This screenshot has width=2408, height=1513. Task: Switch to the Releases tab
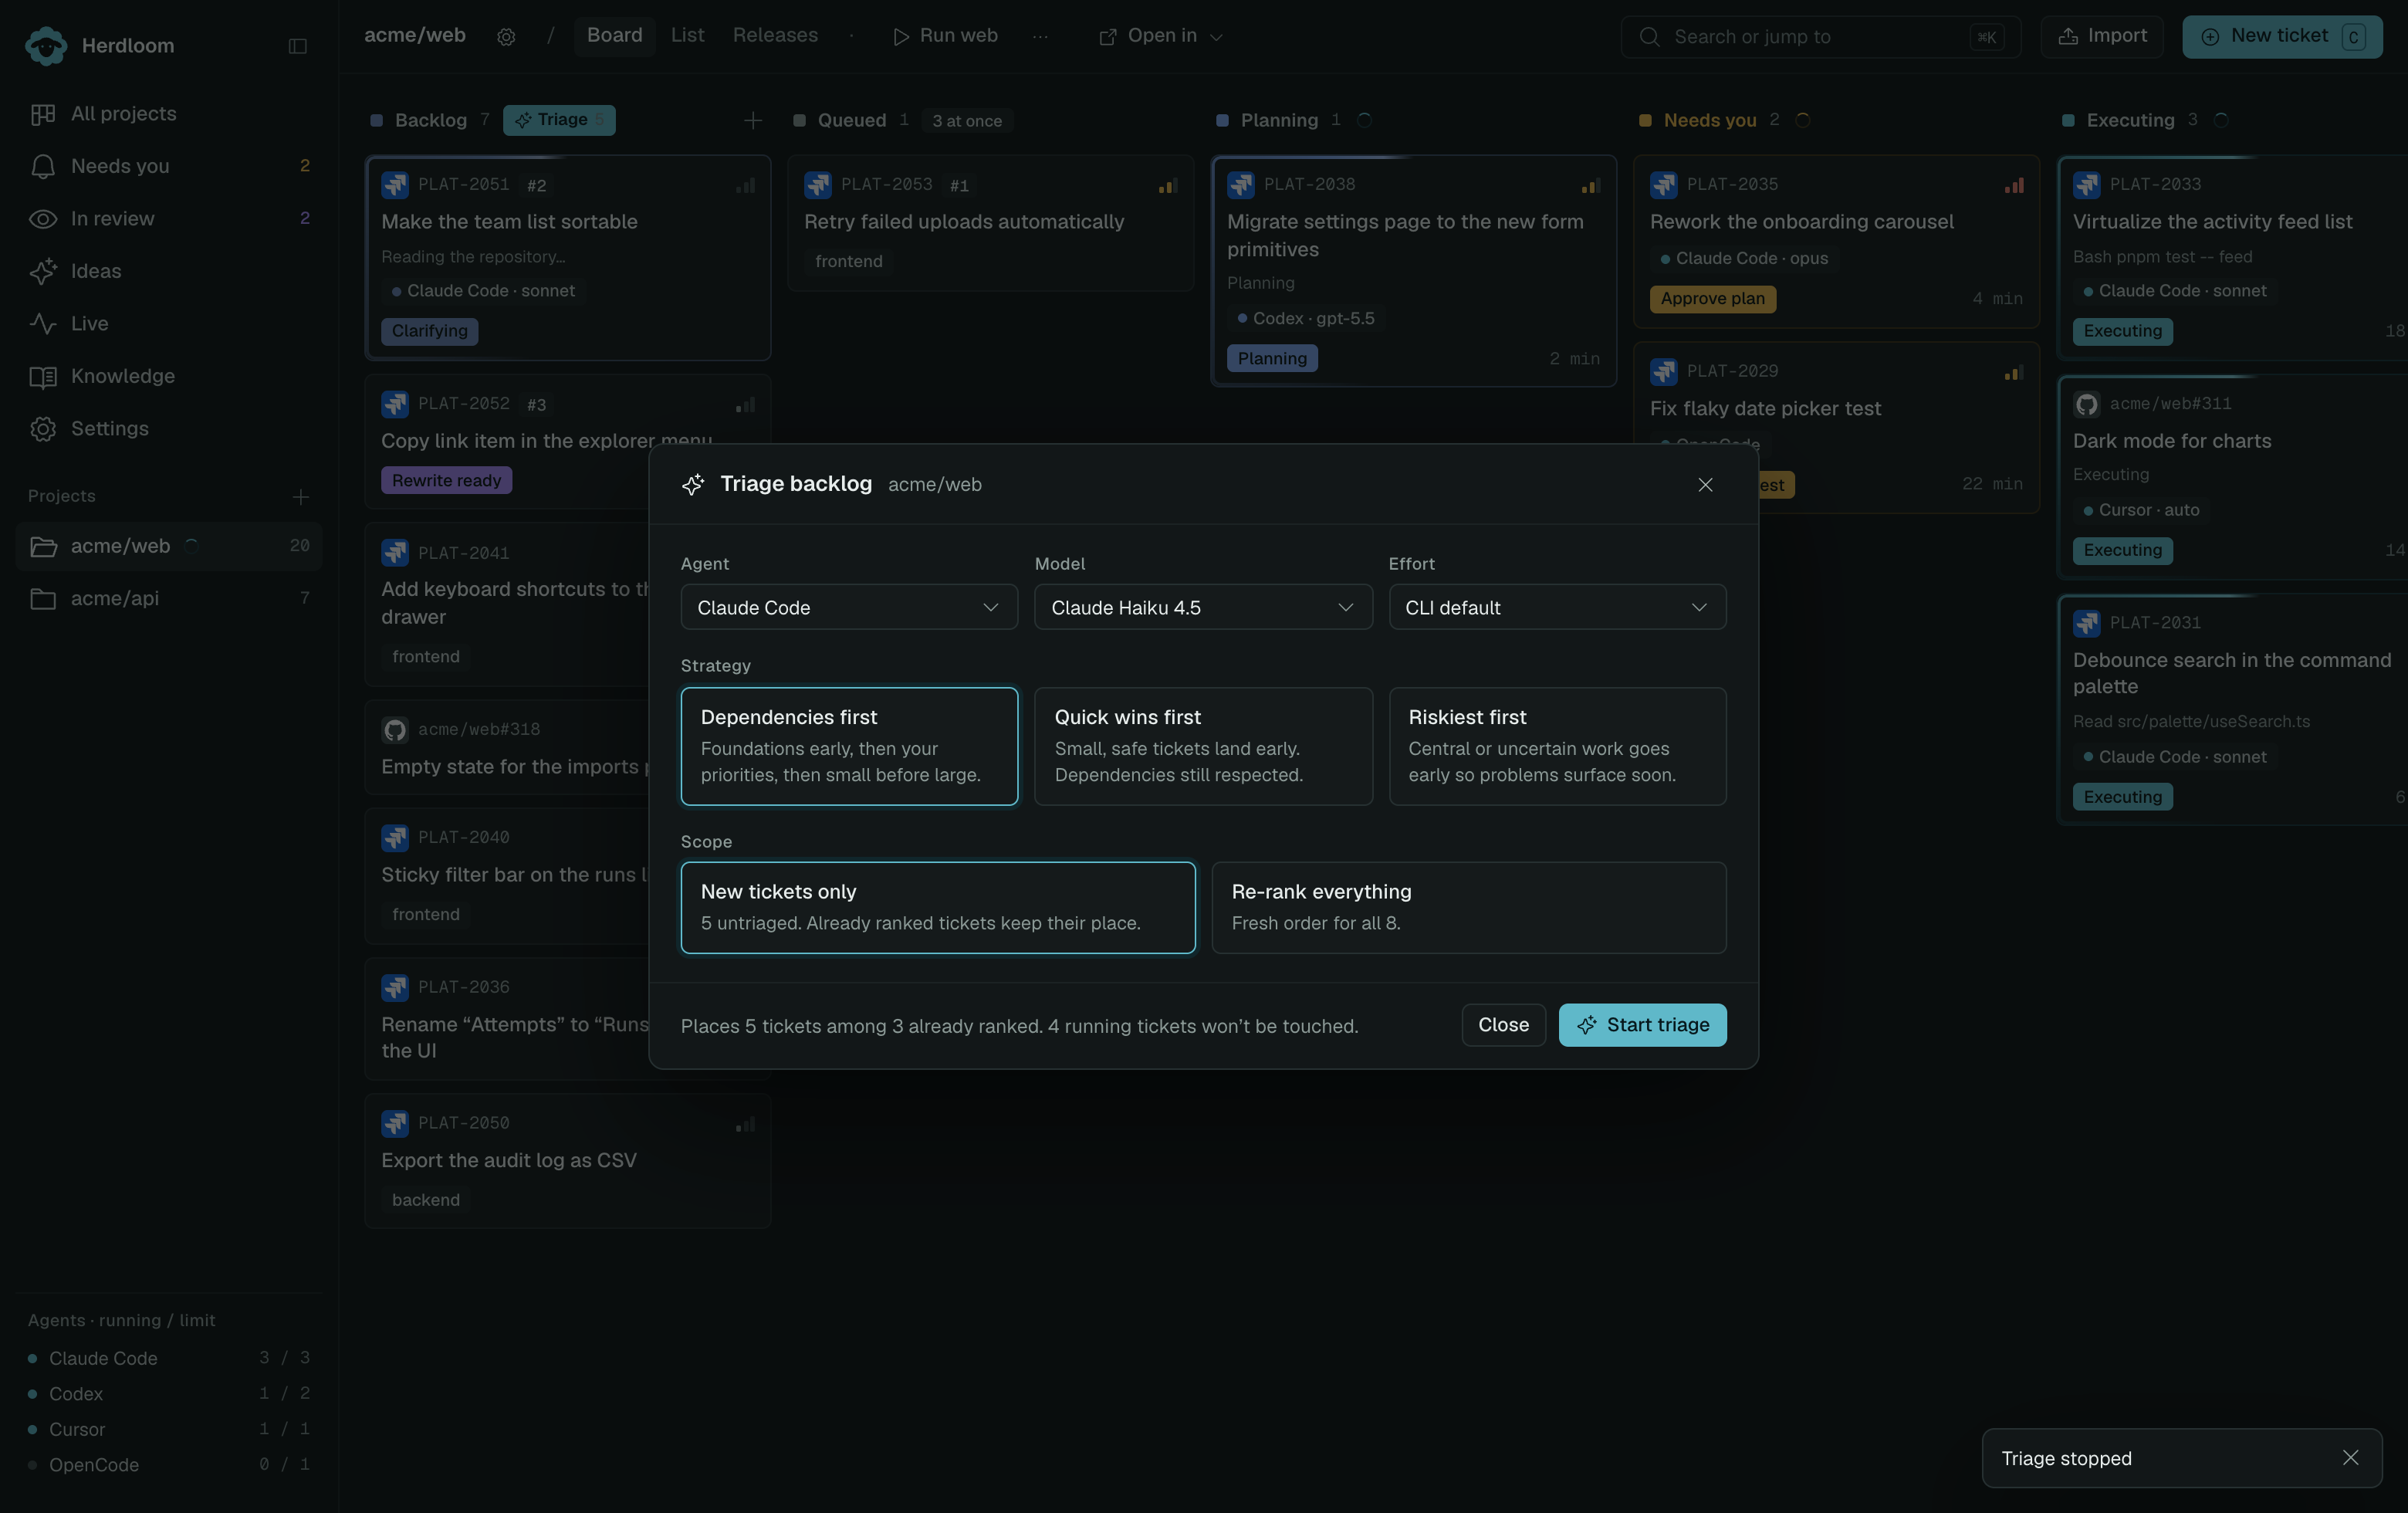[775, 36]
